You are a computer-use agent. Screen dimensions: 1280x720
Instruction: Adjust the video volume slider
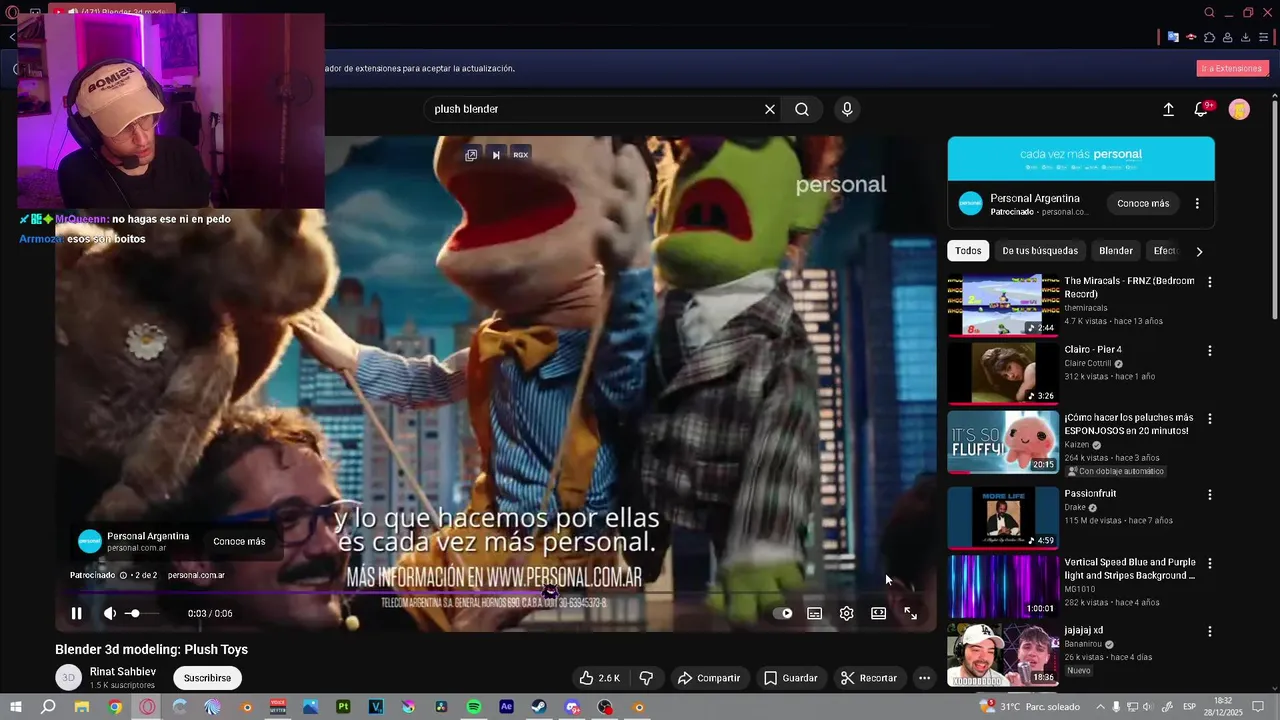coord(140,613)
